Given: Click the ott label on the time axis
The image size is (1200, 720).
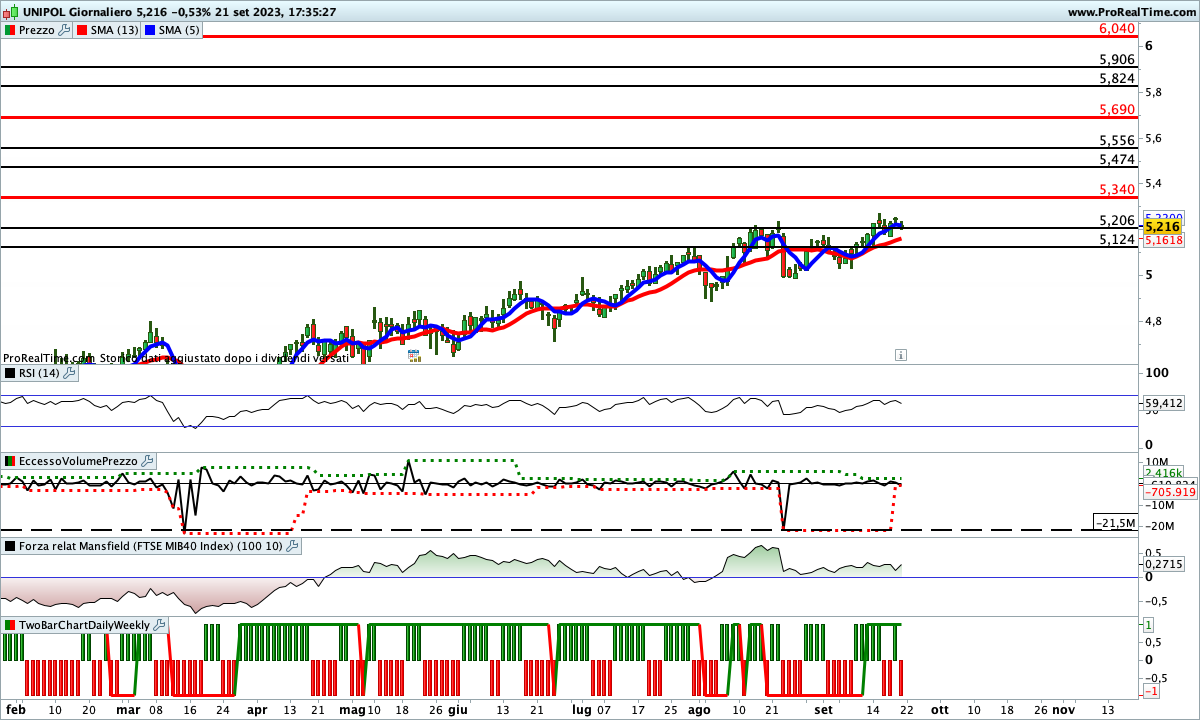Looking at the screenshot, I should tap(939, 709).
